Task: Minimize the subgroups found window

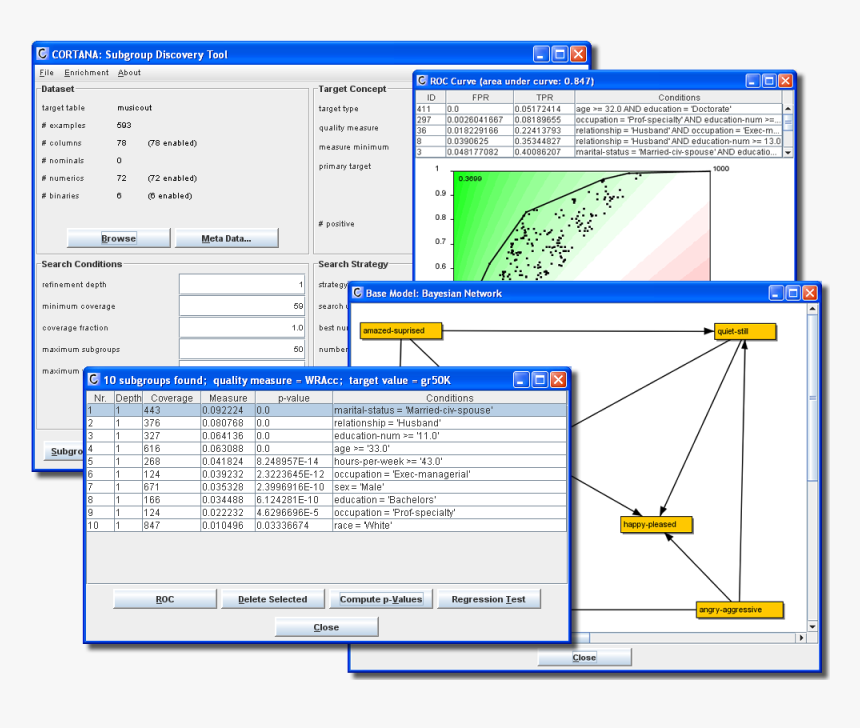Action: (521, 380)
